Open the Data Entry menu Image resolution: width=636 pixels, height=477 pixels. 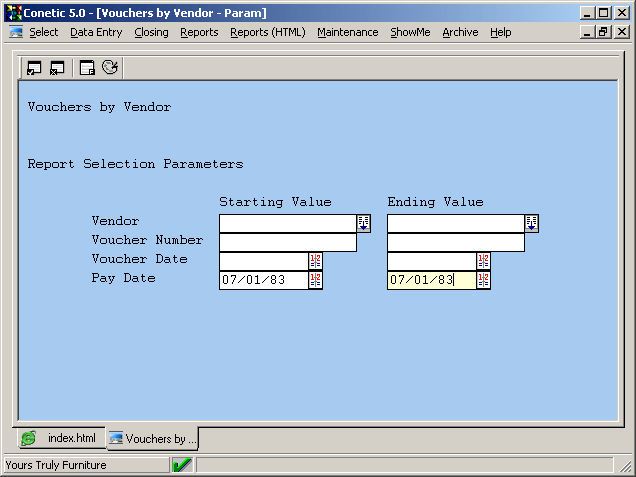click(x=96, y=32)
